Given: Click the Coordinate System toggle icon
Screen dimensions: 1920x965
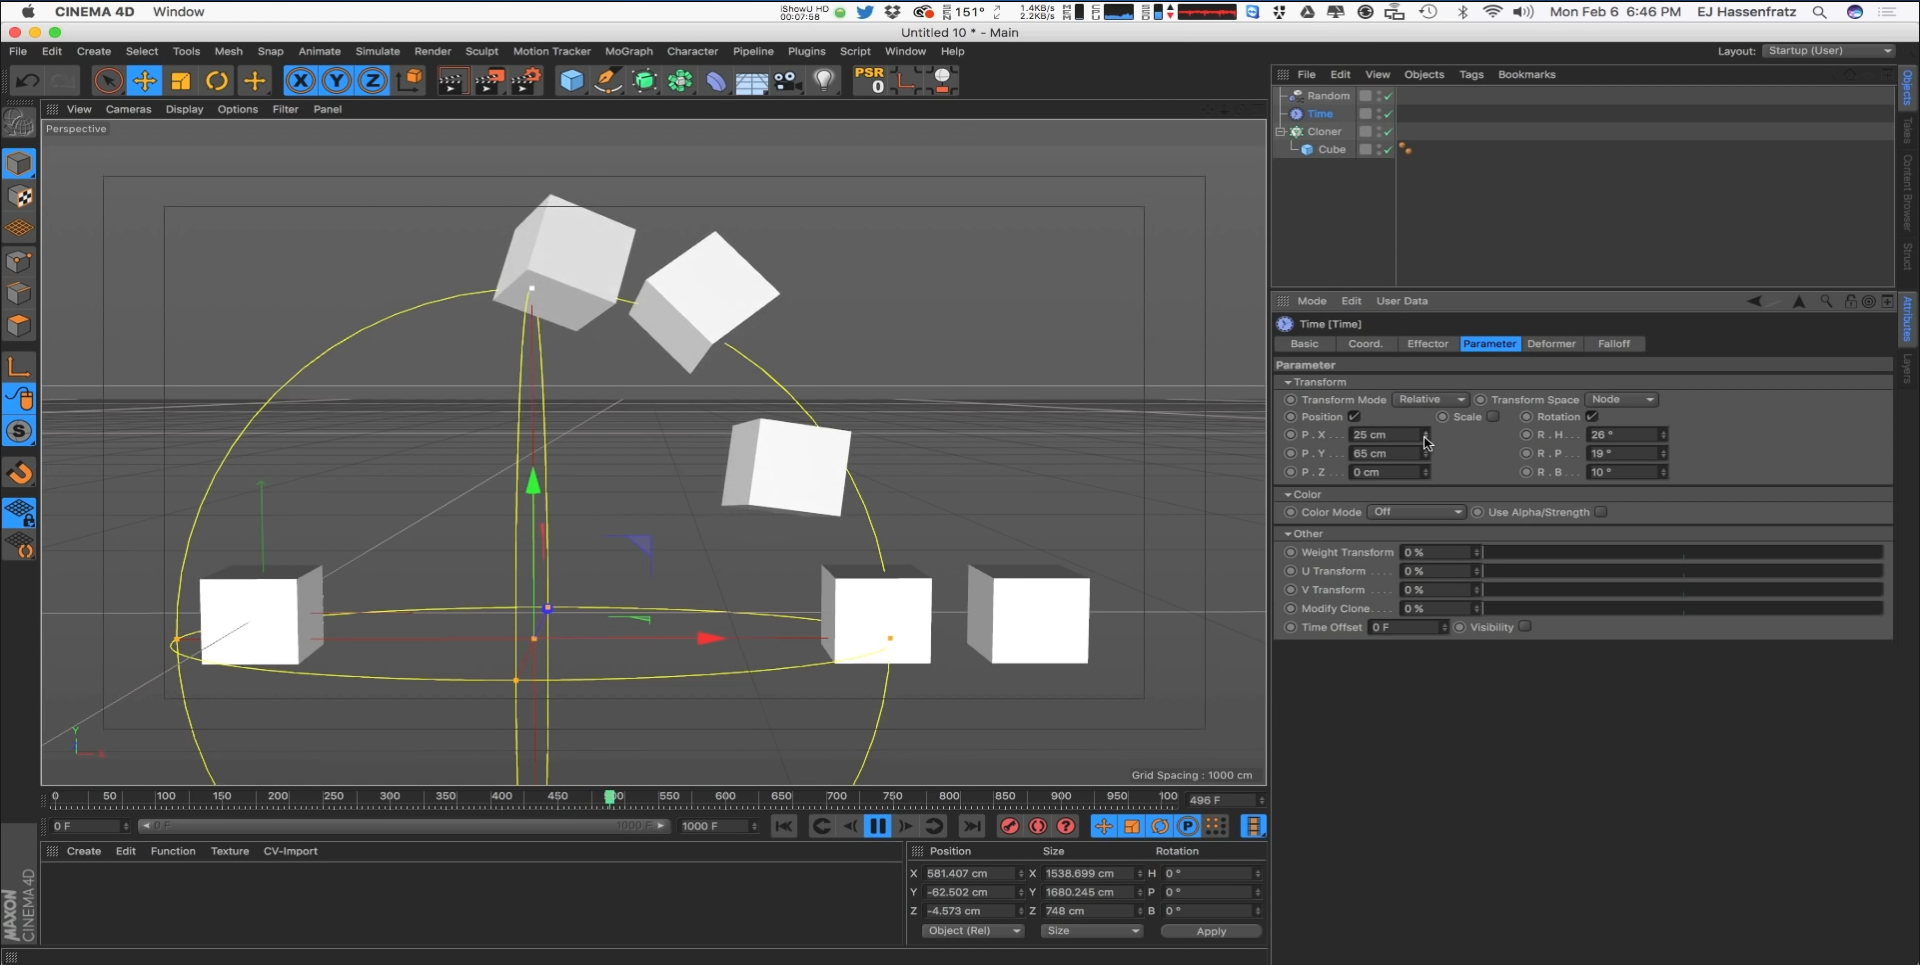Looking at the screenshot, I should pyautogui.click(x=410, y=81).
